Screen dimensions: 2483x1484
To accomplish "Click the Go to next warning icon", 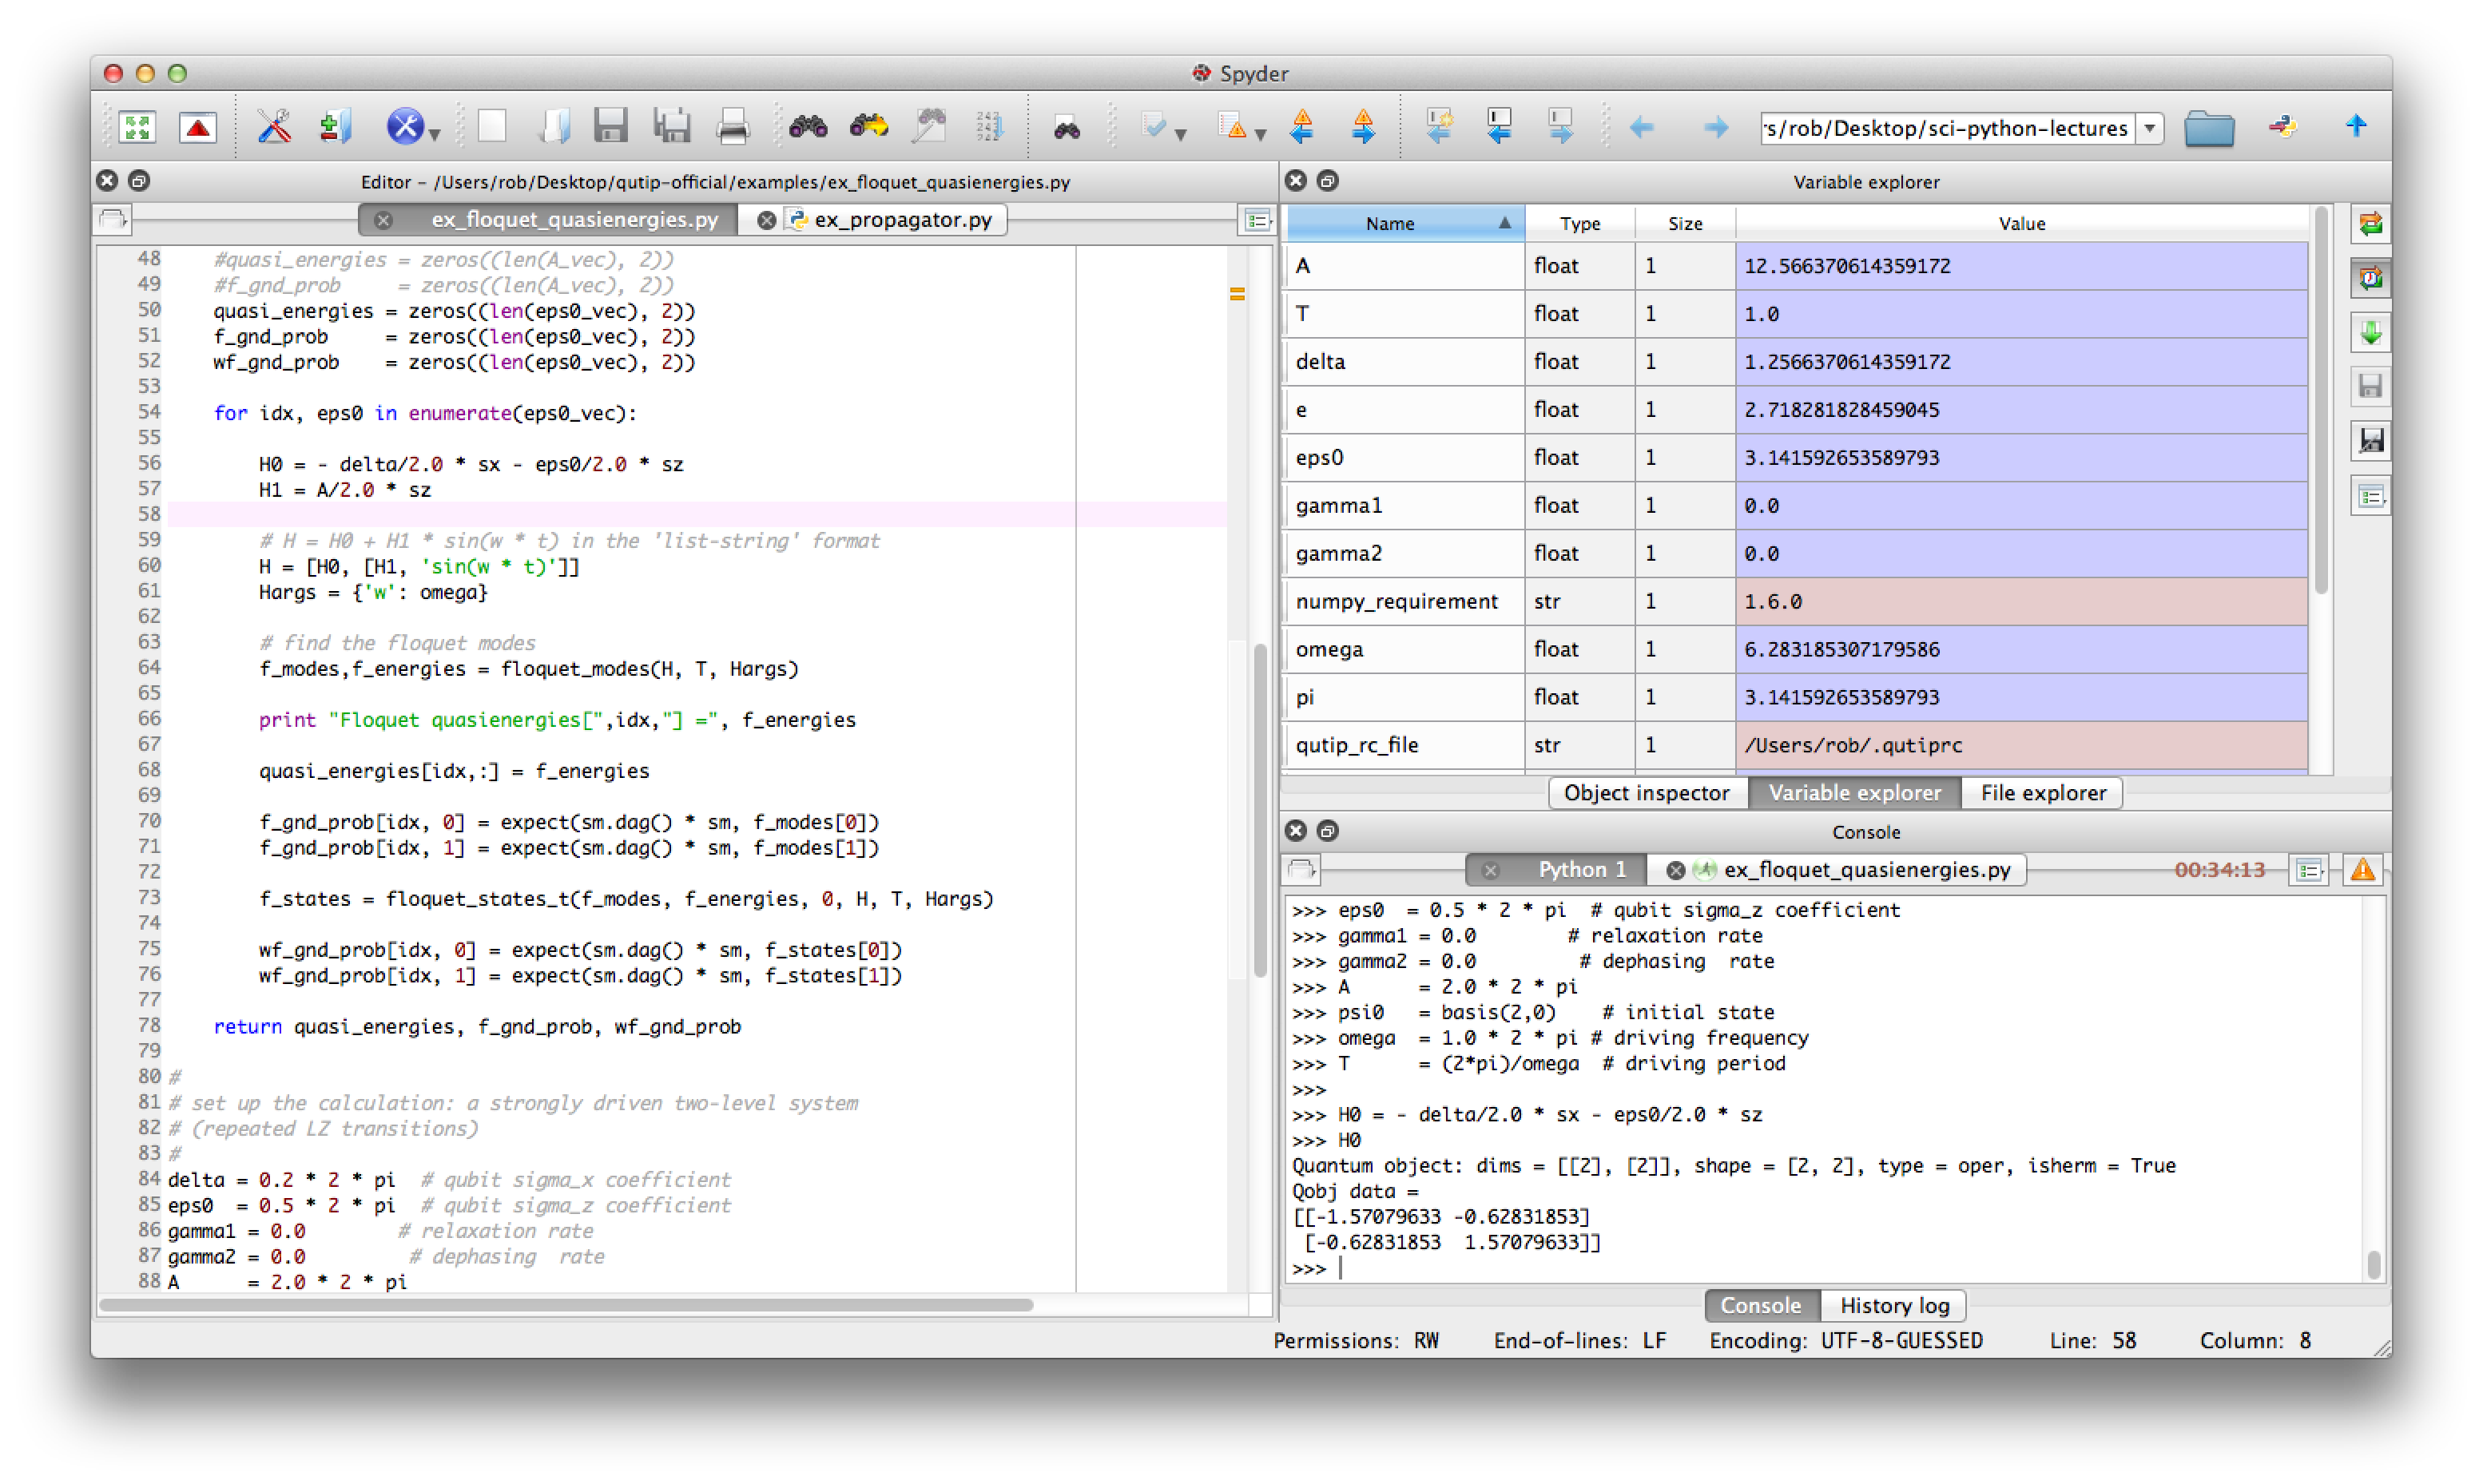I will (x=1363, y=127).
